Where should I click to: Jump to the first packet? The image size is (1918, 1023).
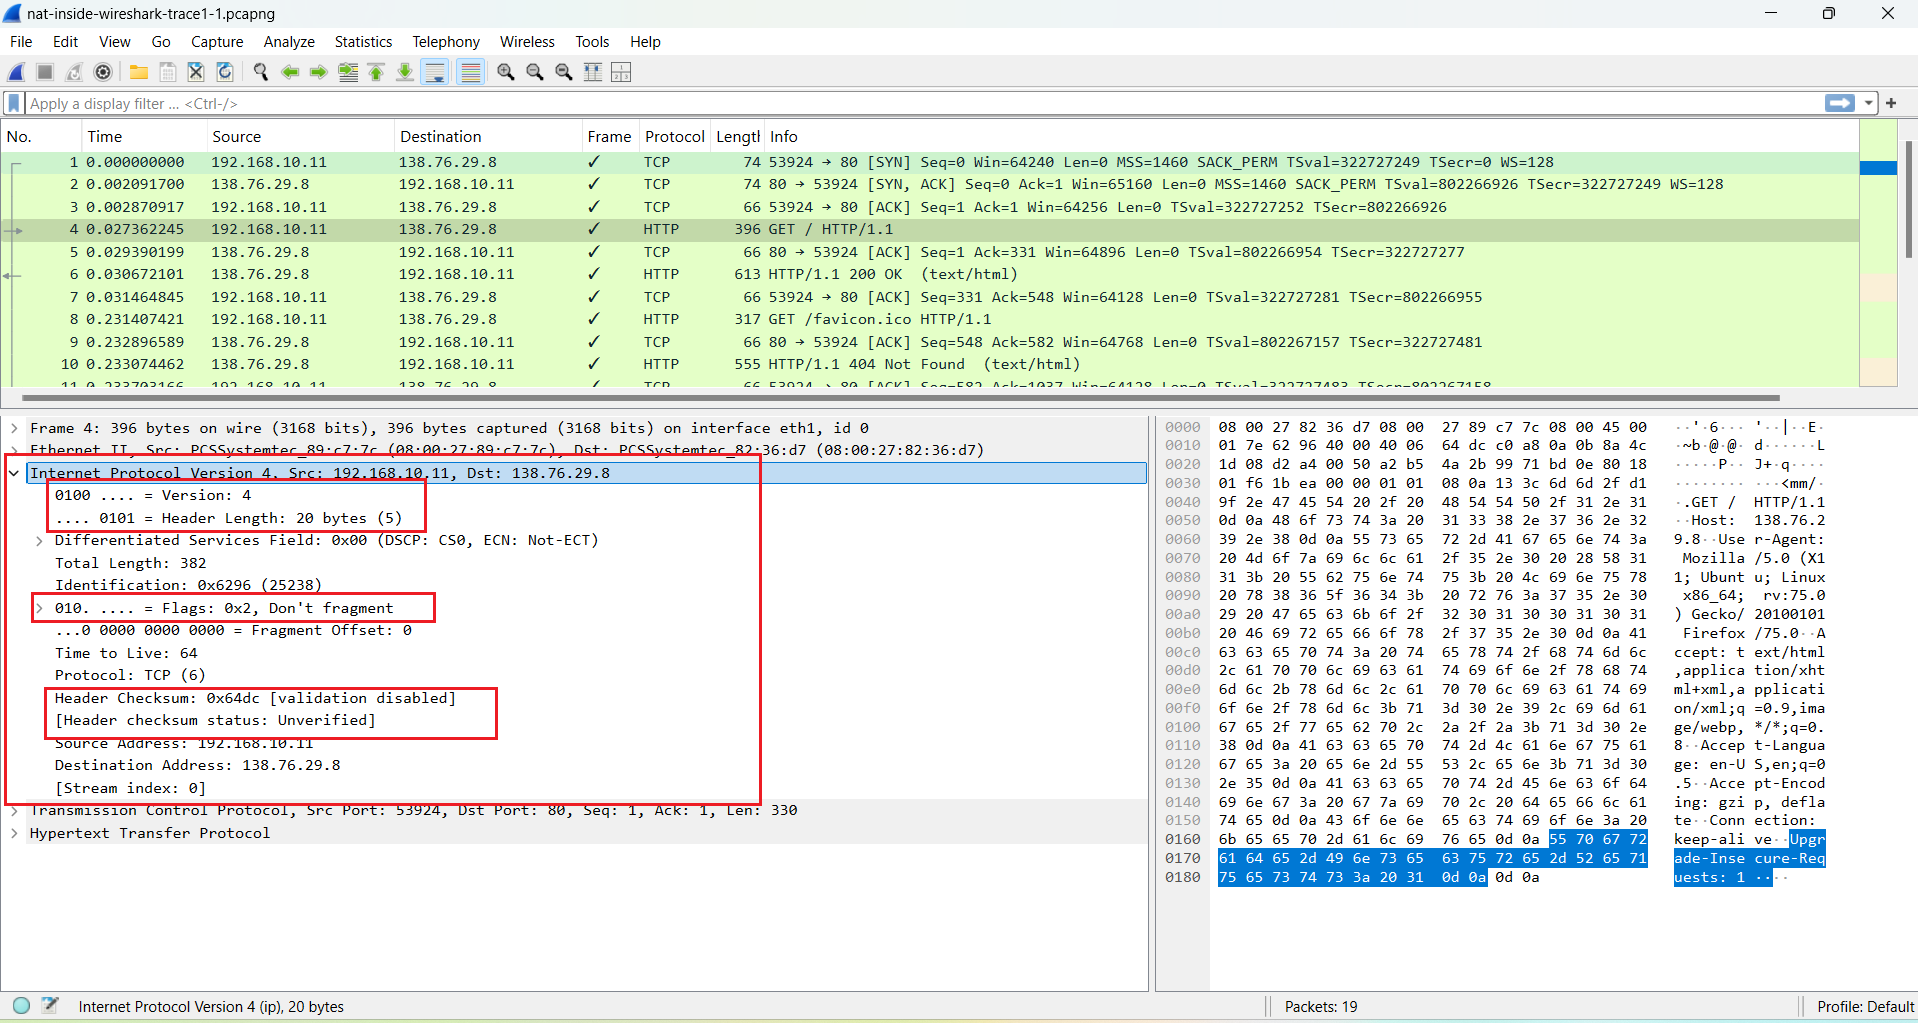(377, 72)
